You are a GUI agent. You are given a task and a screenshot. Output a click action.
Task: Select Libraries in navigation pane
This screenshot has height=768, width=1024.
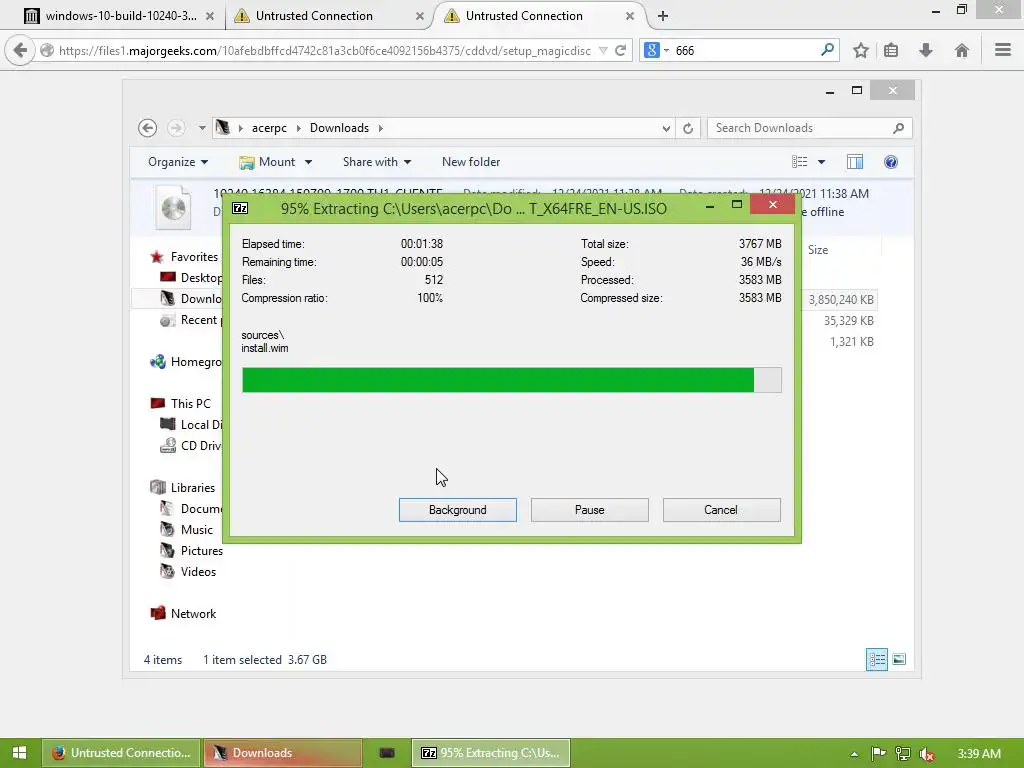[x=184, y=488]
